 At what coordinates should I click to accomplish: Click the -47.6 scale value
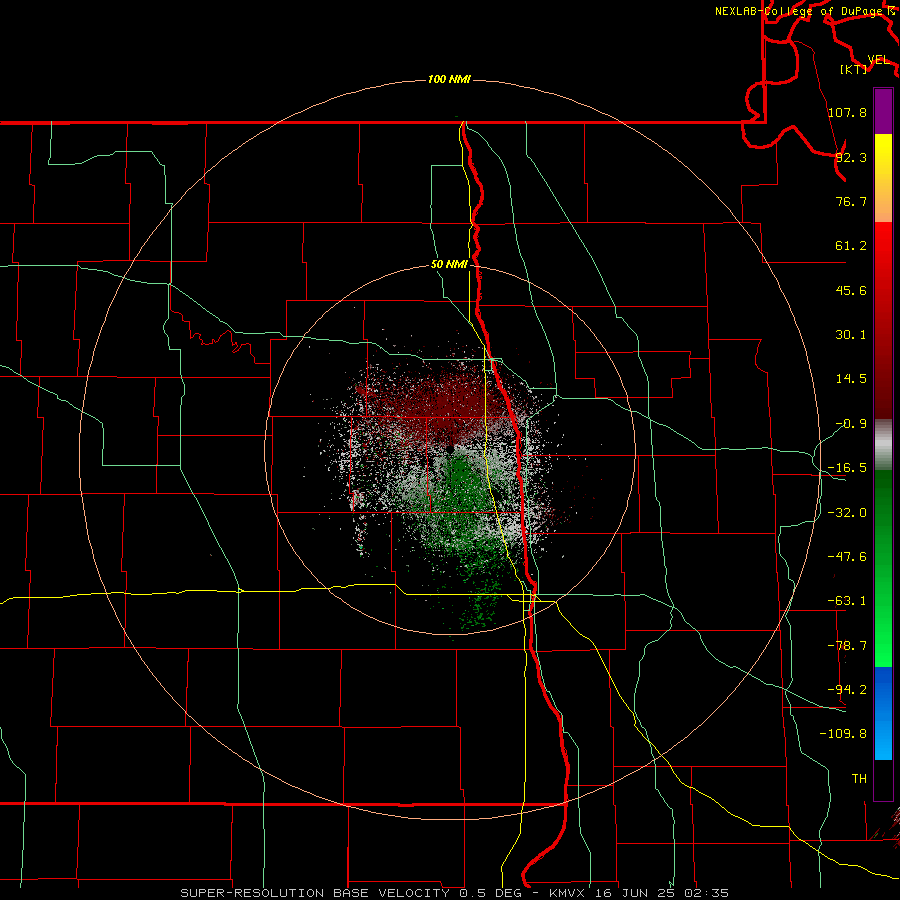click(847, 557)
